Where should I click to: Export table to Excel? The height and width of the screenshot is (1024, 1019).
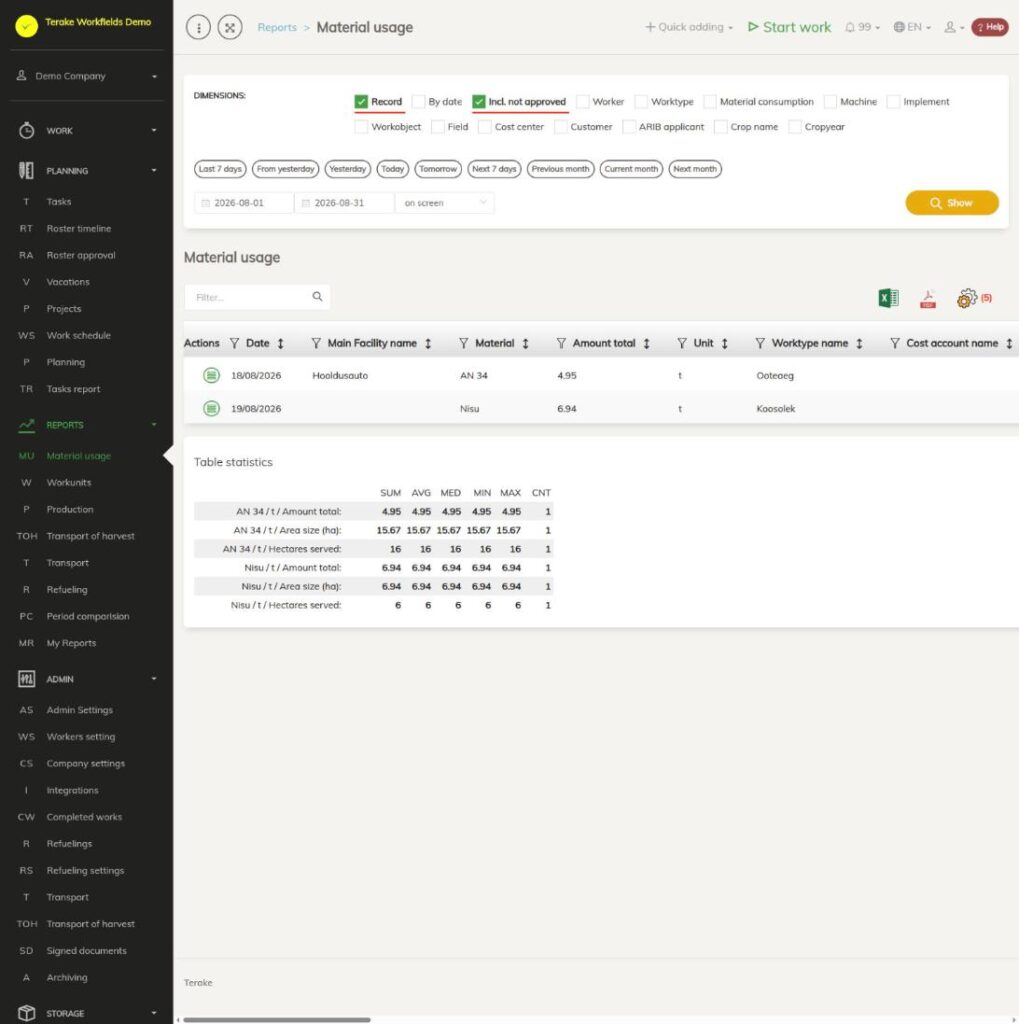click(x=888, y=298)
